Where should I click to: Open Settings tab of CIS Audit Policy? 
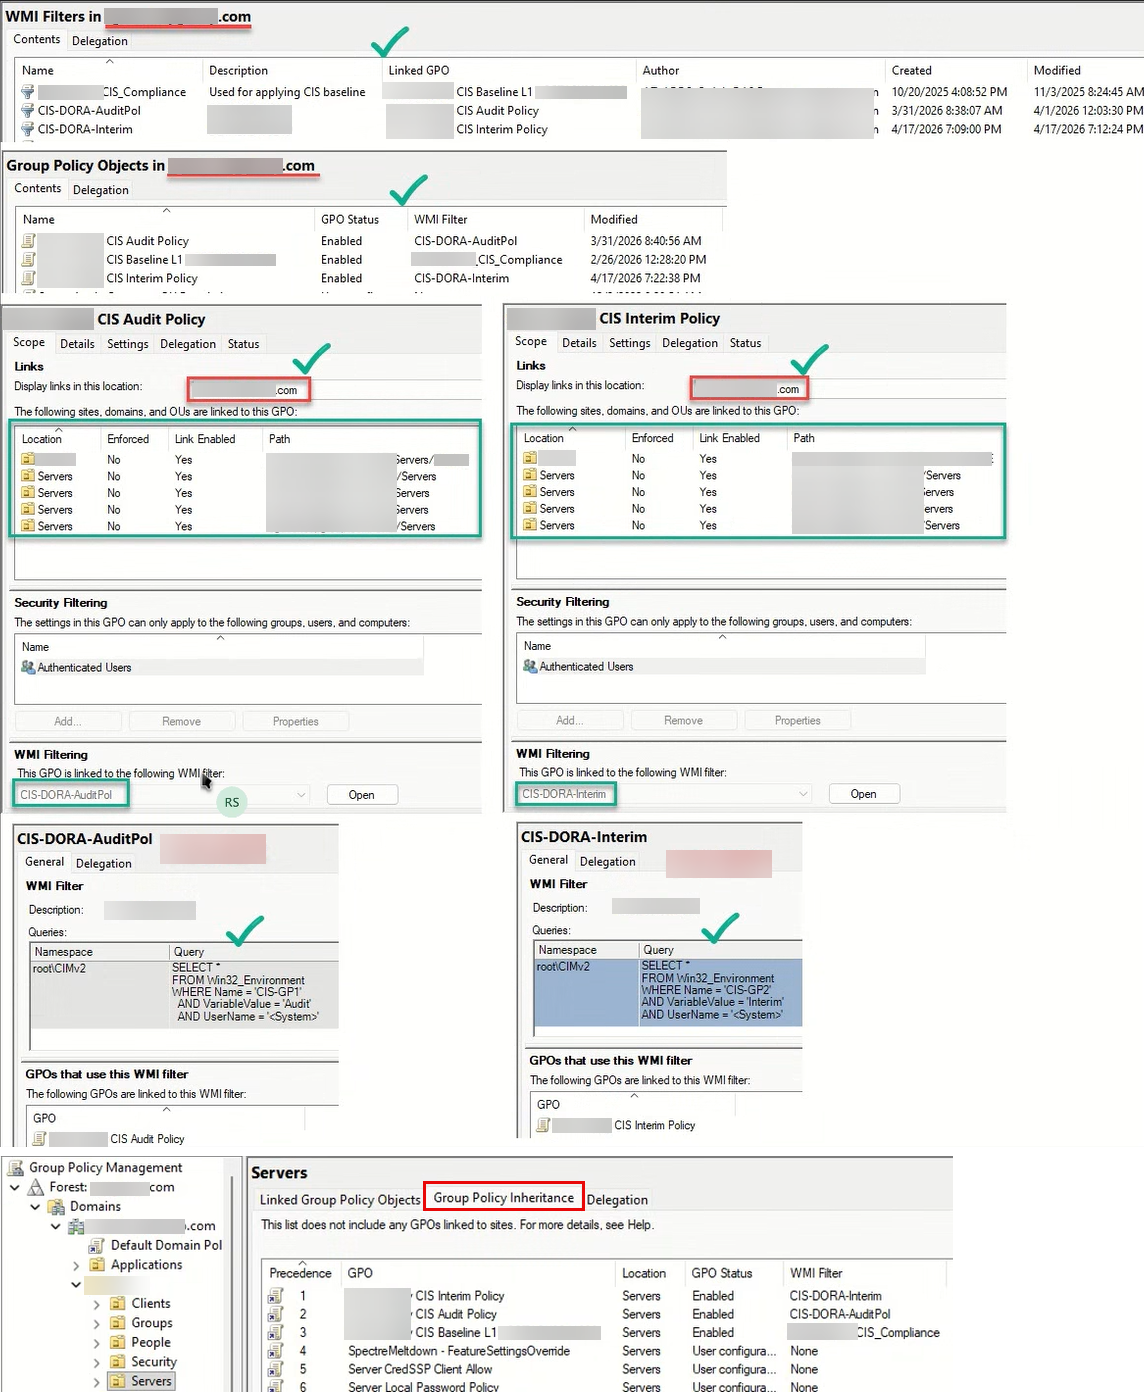pos(128,344)
